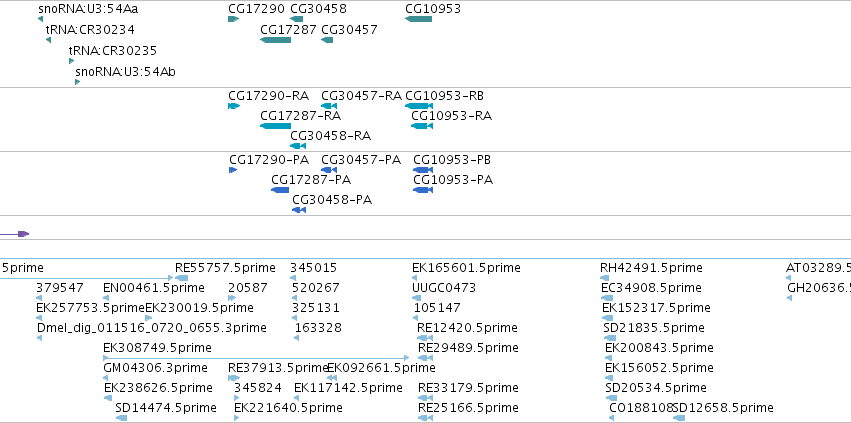Viewport: 851px width, 423px height.
Task: Click the EK230019.5prime label
Action: pyautogui.click(x=200, y=308)
